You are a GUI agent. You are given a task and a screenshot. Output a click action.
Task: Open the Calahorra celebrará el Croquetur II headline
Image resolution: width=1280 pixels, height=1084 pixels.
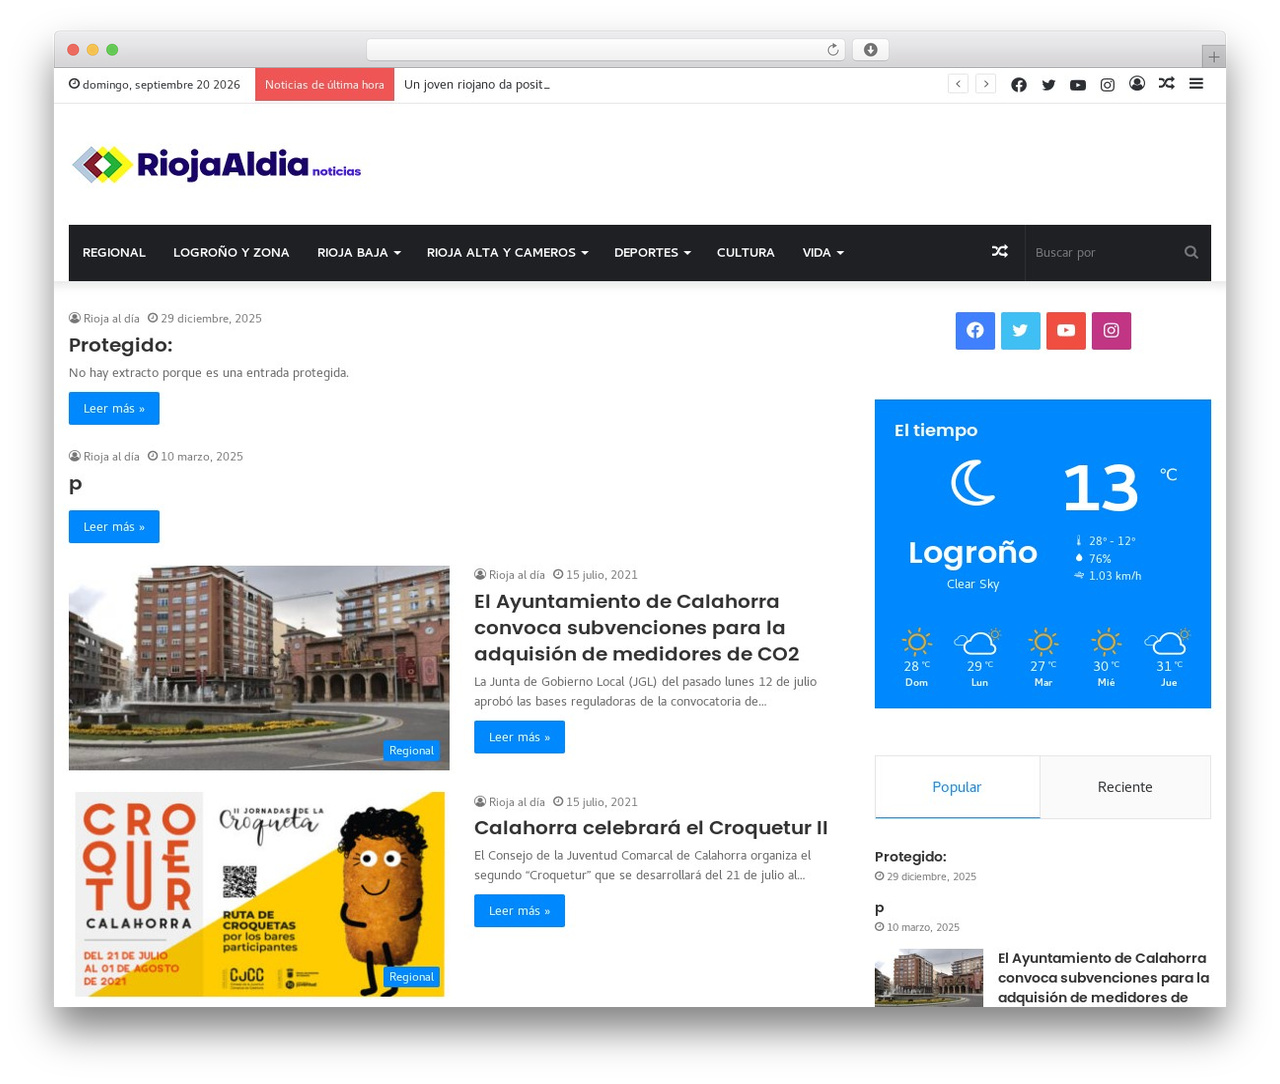(x=651, y=828)
